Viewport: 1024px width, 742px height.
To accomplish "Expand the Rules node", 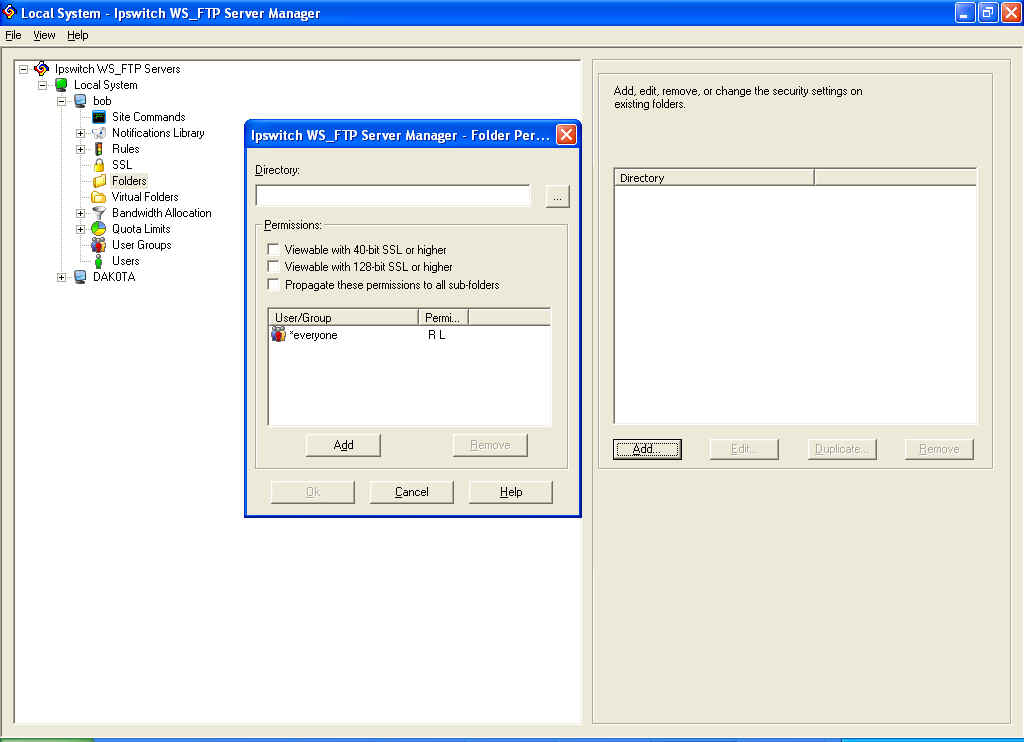I will (x=80, y=149).
